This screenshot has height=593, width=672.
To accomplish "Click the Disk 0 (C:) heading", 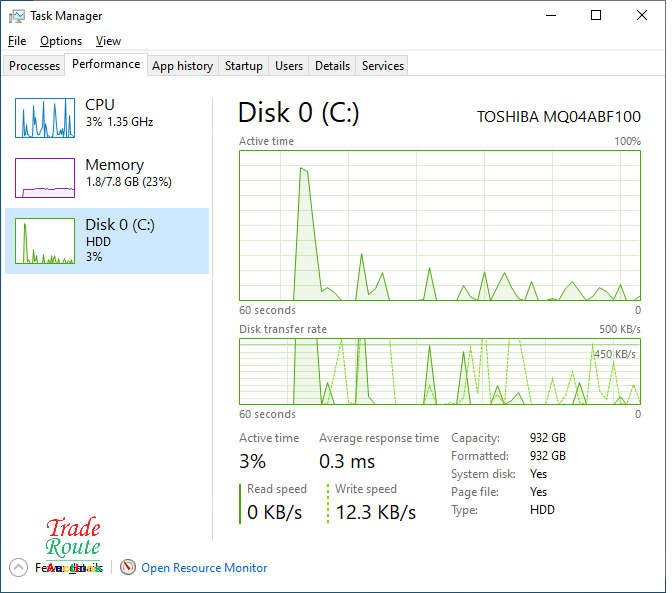I will 298,113.
